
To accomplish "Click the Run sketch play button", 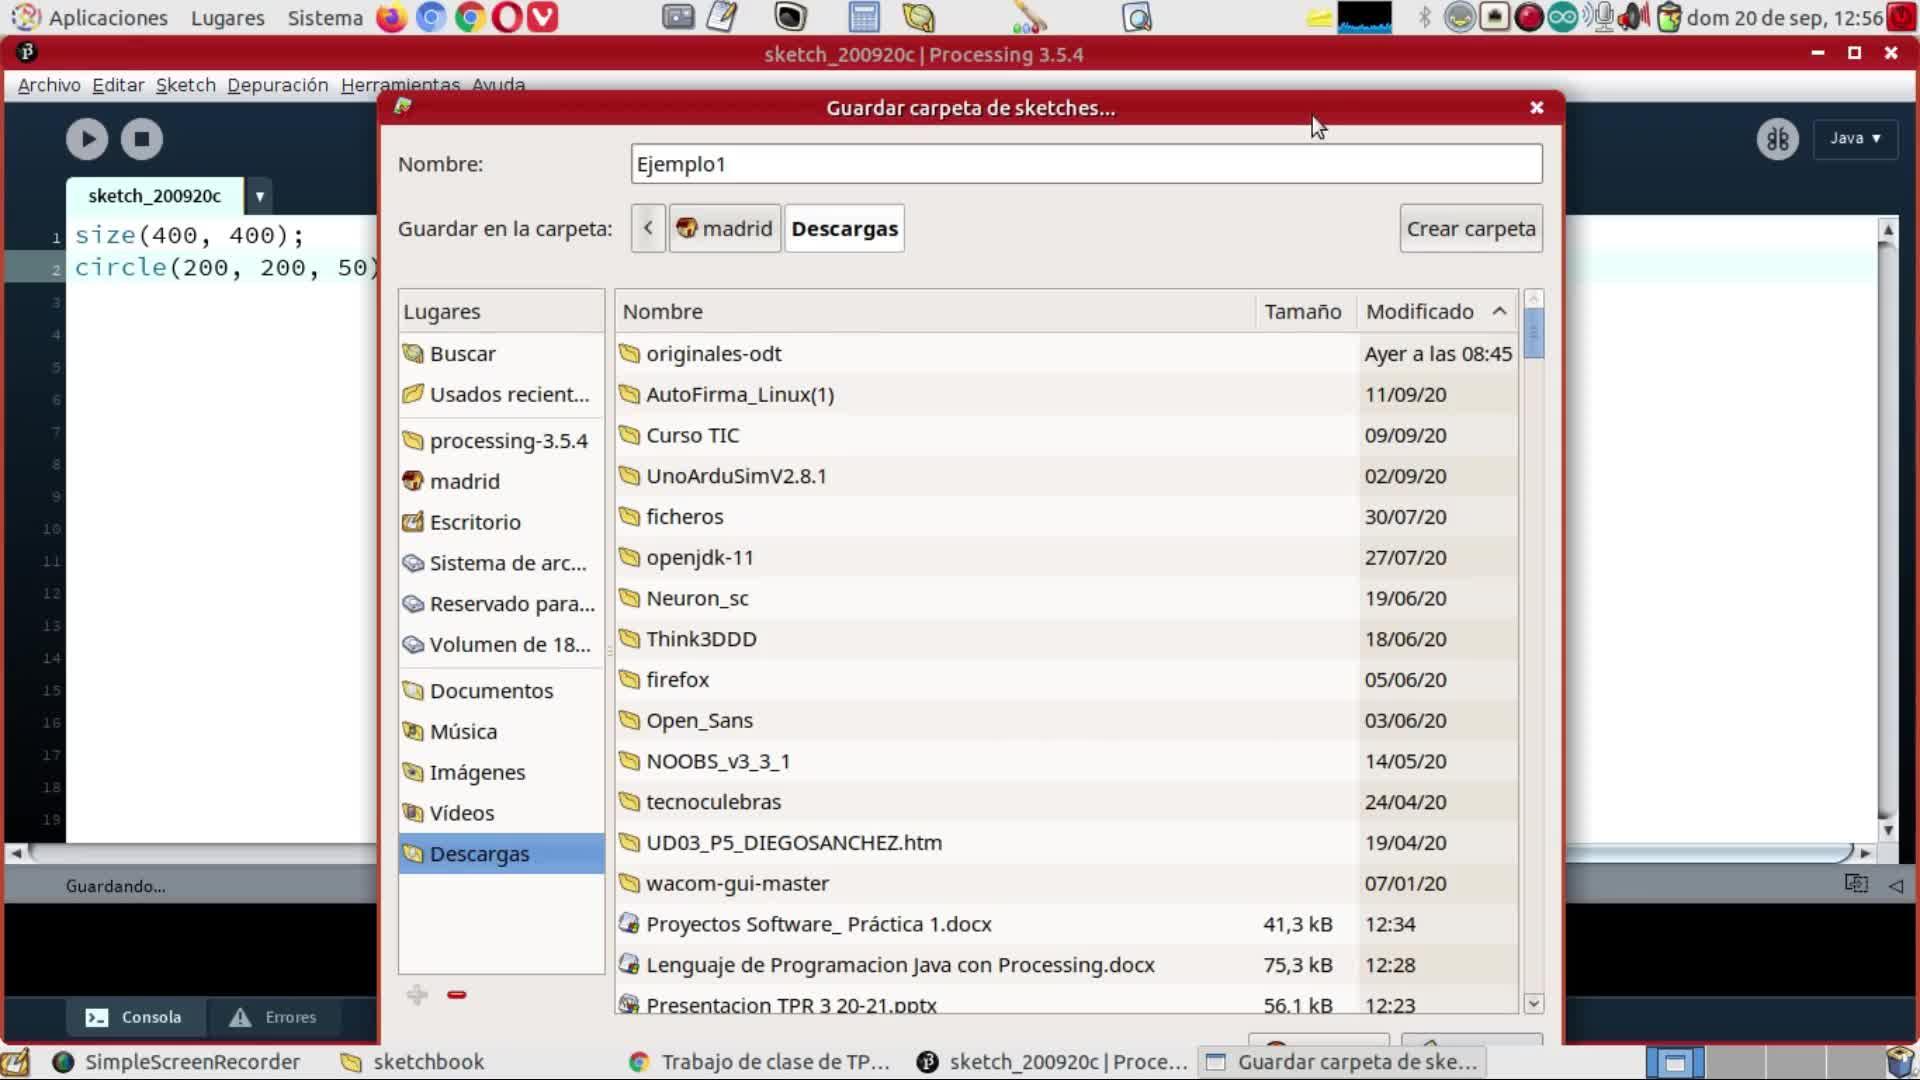I will 87,139.
